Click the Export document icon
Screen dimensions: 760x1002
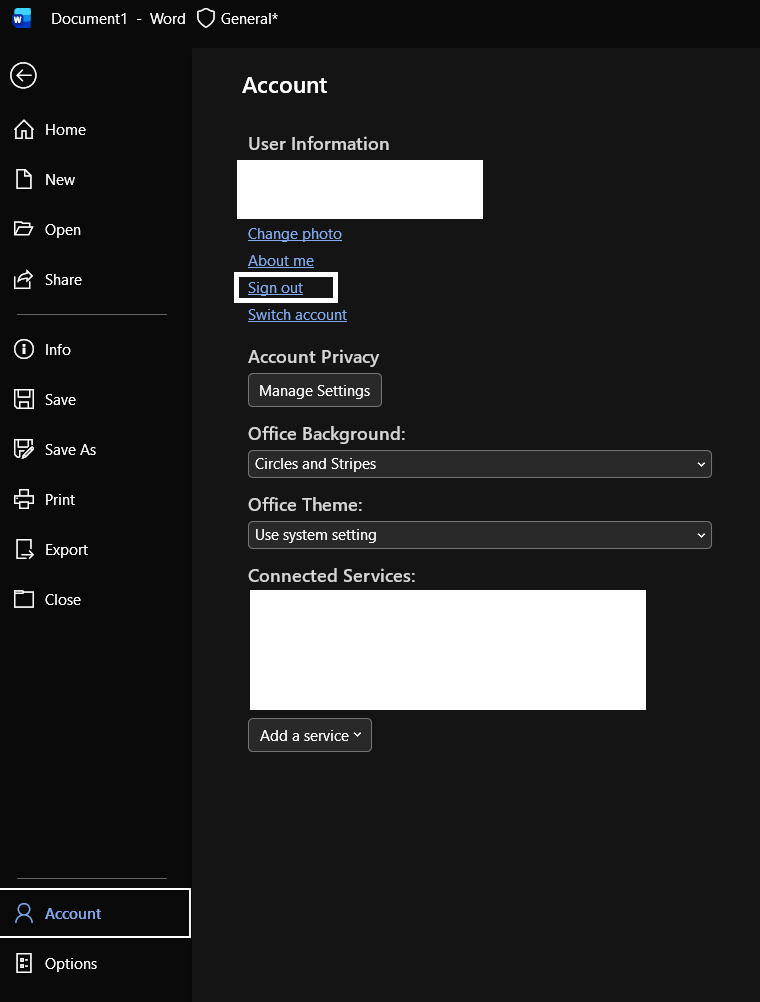click(x=24, y=549)
